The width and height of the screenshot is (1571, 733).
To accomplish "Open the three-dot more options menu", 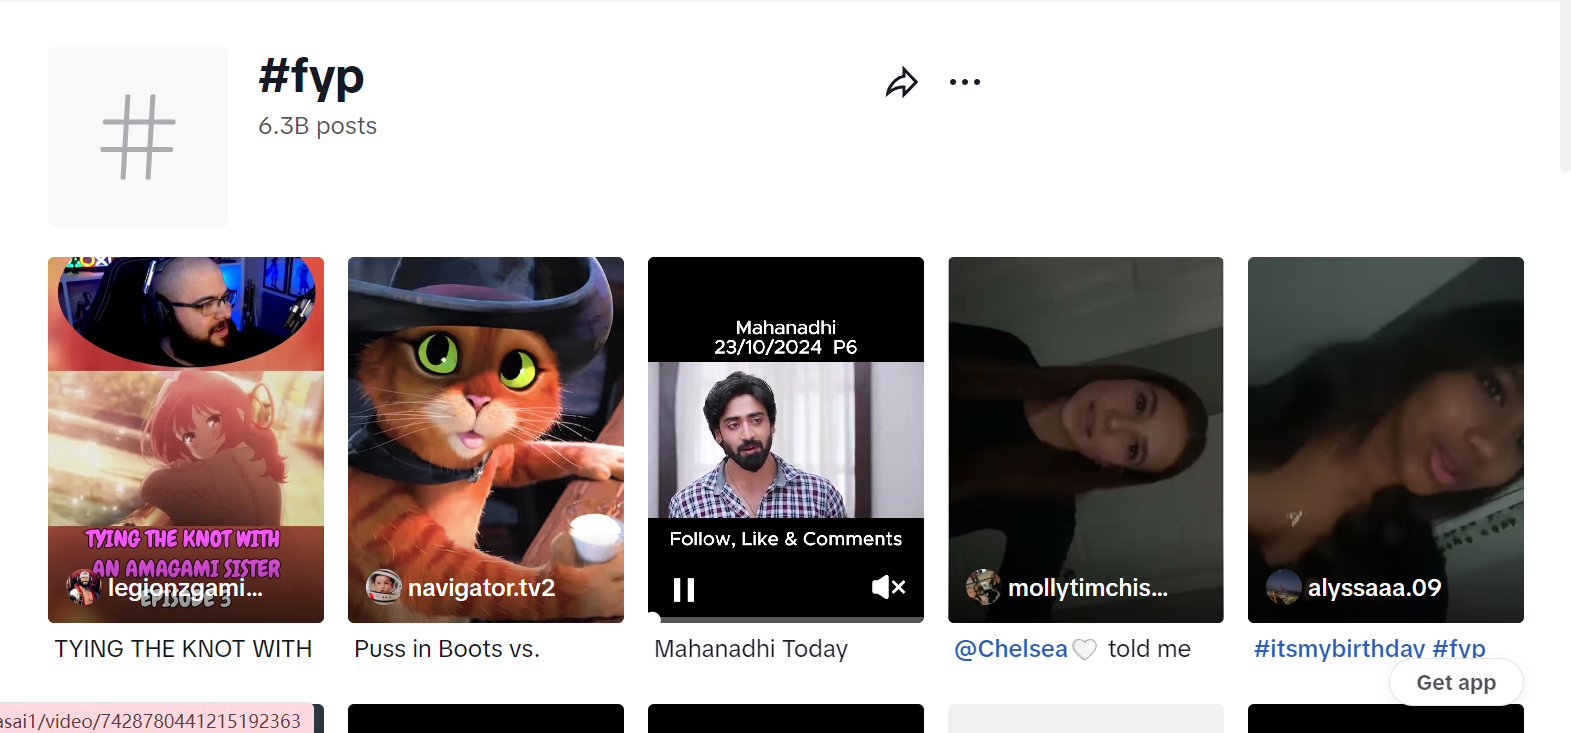I will (x=965, y=82).
